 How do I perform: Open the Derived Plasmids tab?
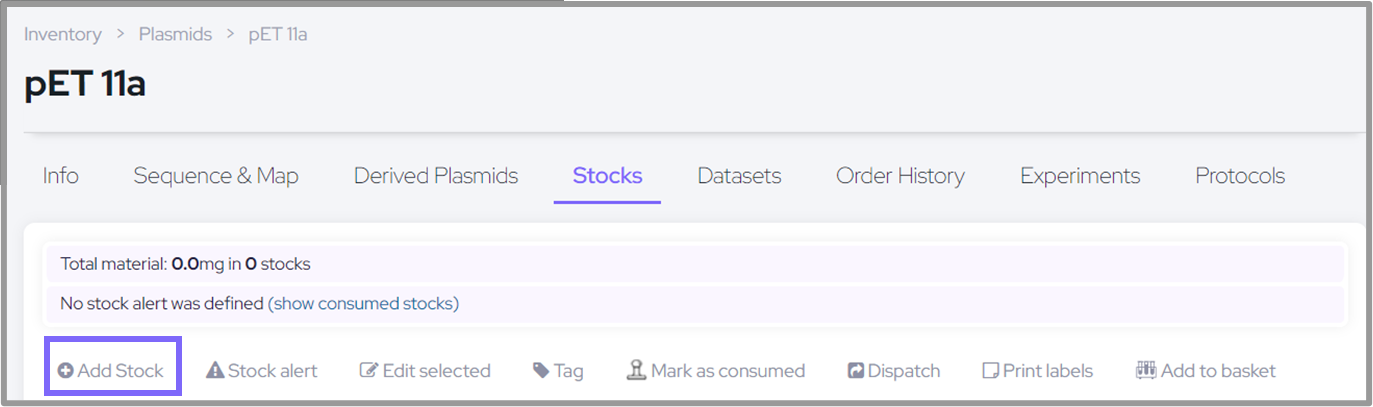436,177
